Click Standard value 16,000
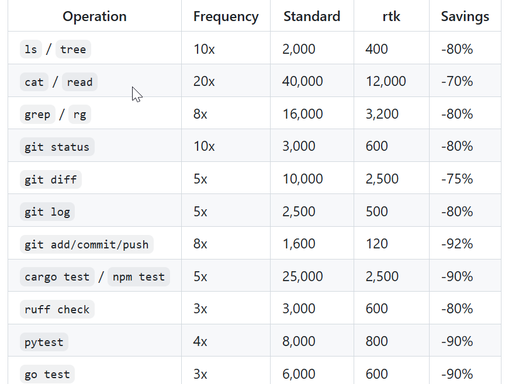This screenshot has width=512, height=384. pos(303,114)
